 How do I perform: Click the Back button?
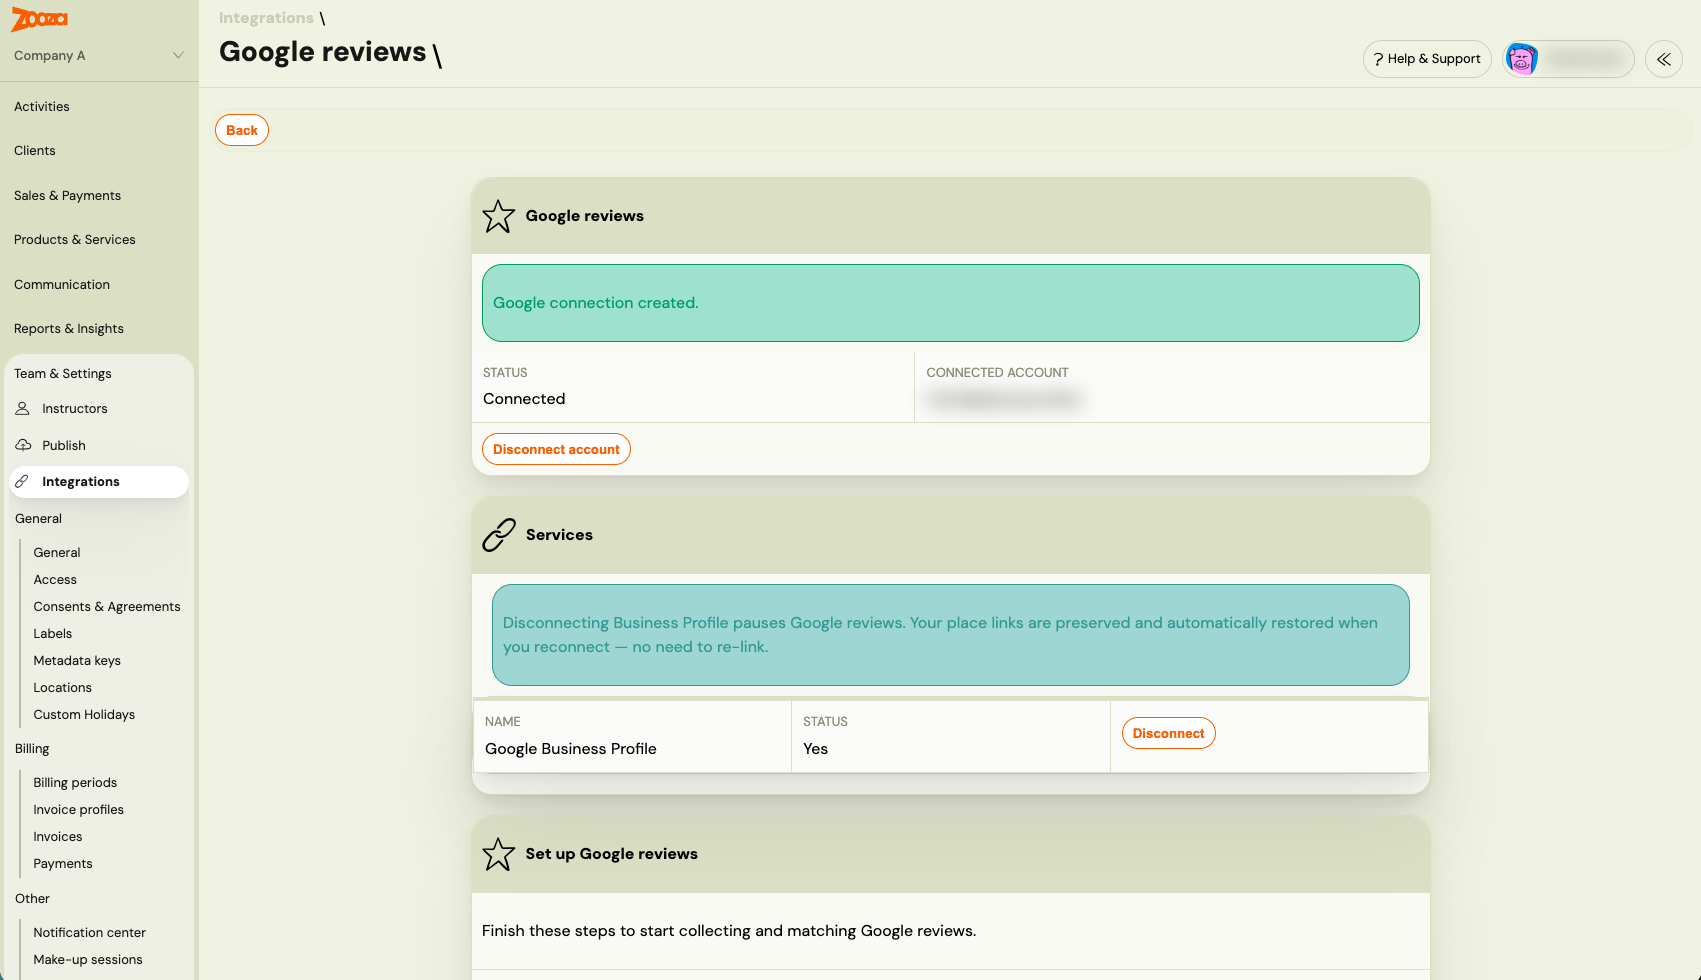point(242,130)
